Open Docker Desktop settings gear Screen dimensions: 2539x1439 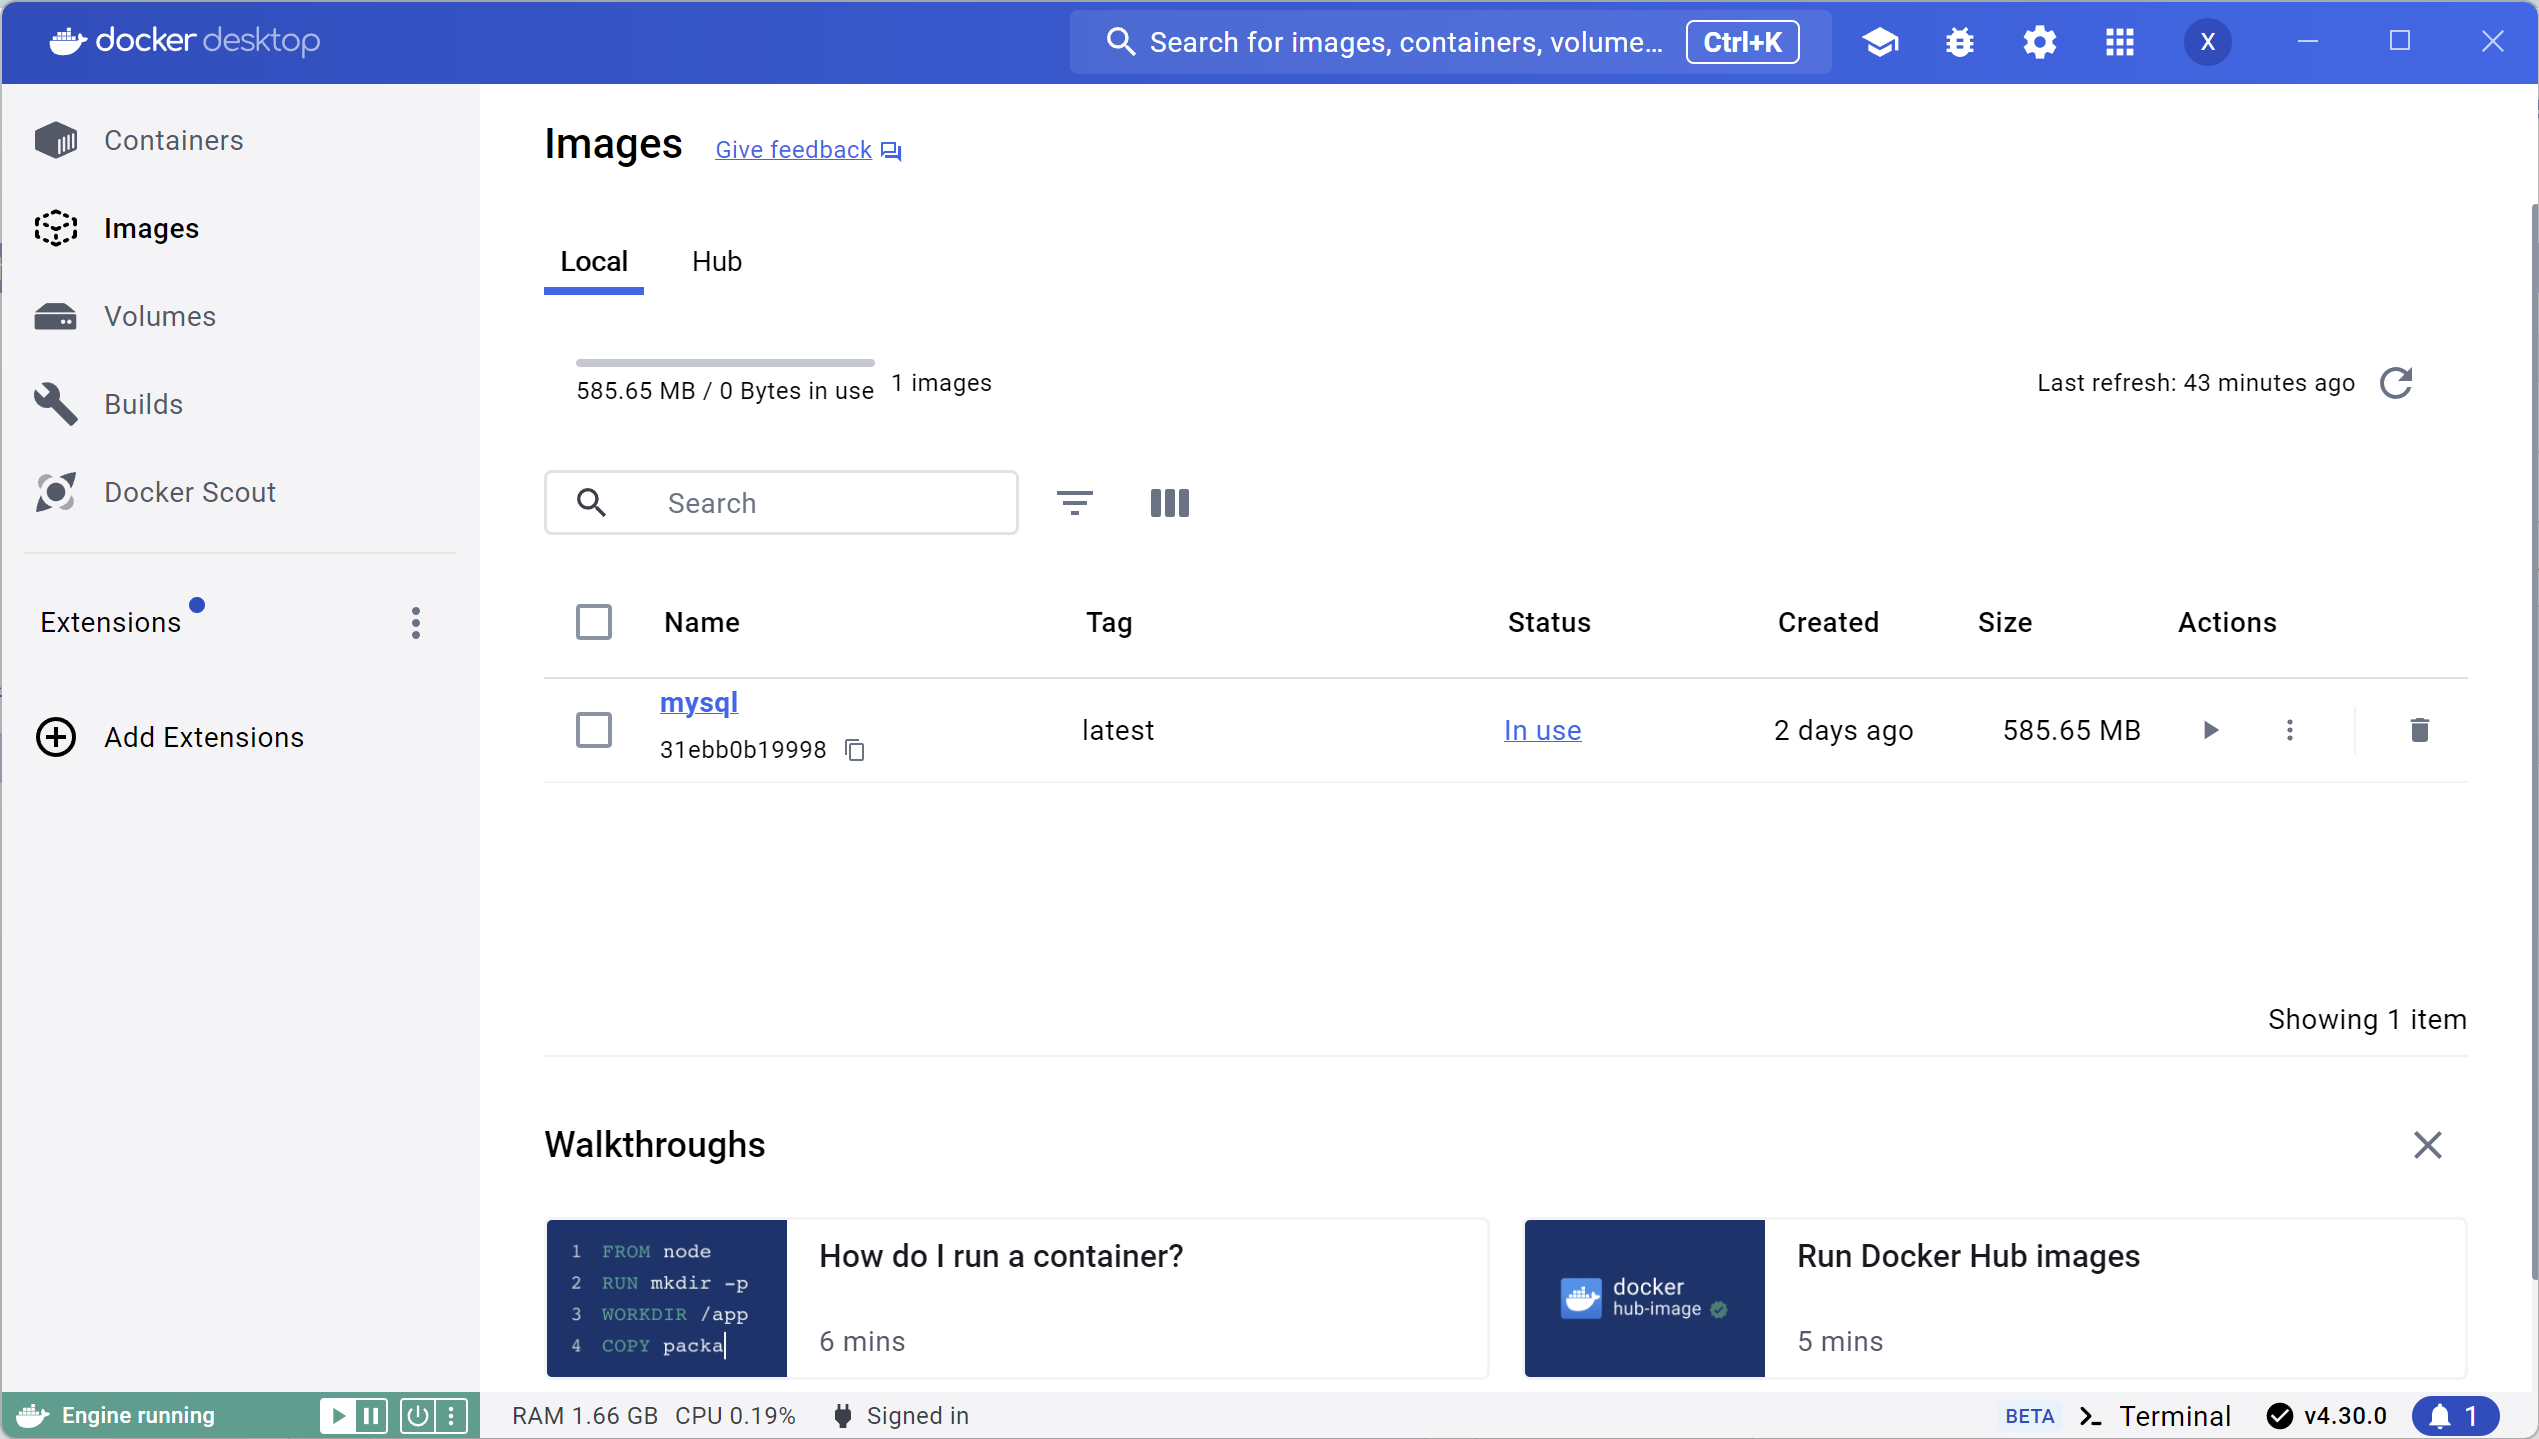pyautogui.click(x=2039, y=42)
